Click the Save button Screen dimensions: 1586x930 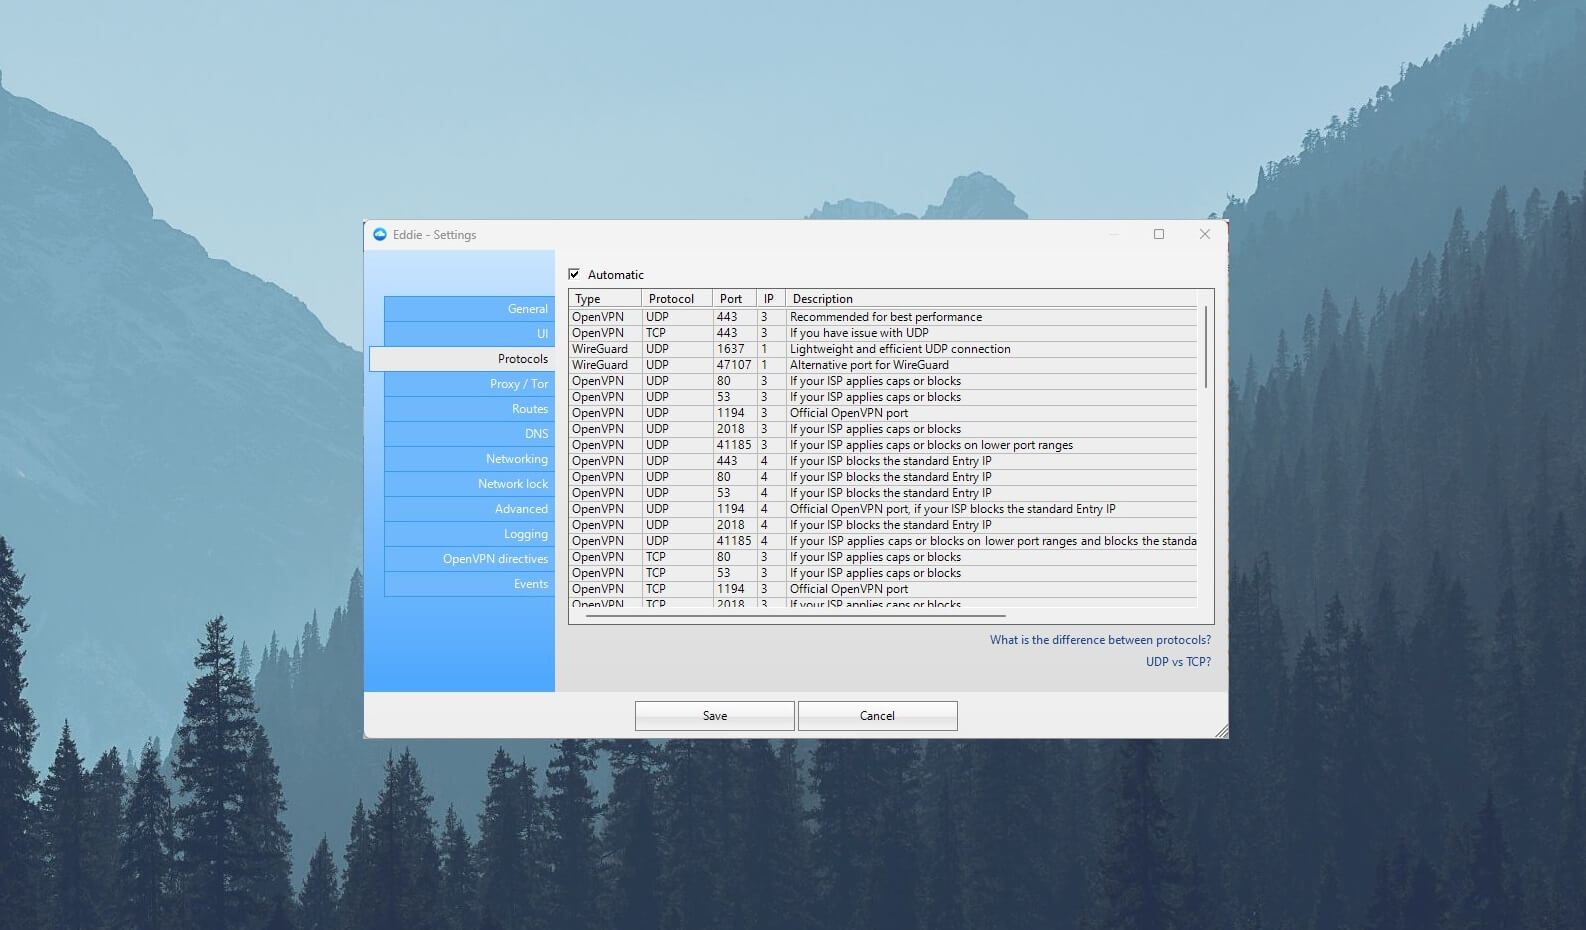click(715, 716)
